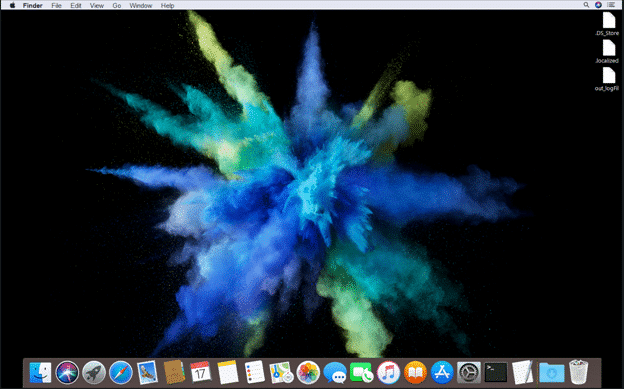Viewport: 624px width, 389px height.
Task: Select the .DS_Store file on desktop
Action: (x=607, y=24)
